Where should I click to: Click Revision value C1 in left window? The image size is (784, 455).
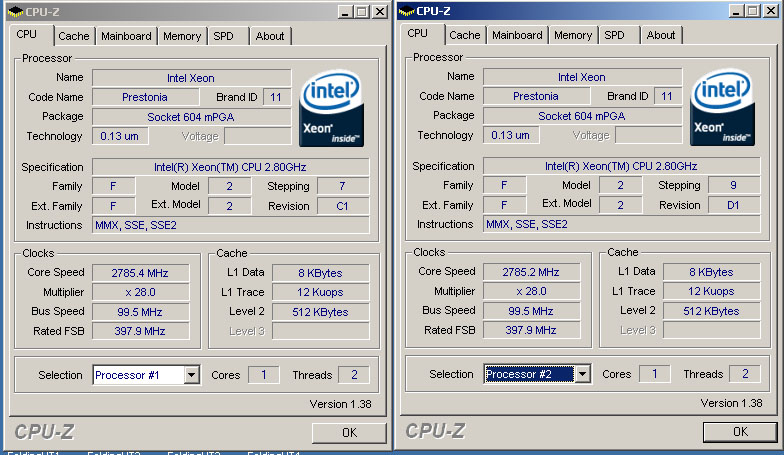(343, 206)
